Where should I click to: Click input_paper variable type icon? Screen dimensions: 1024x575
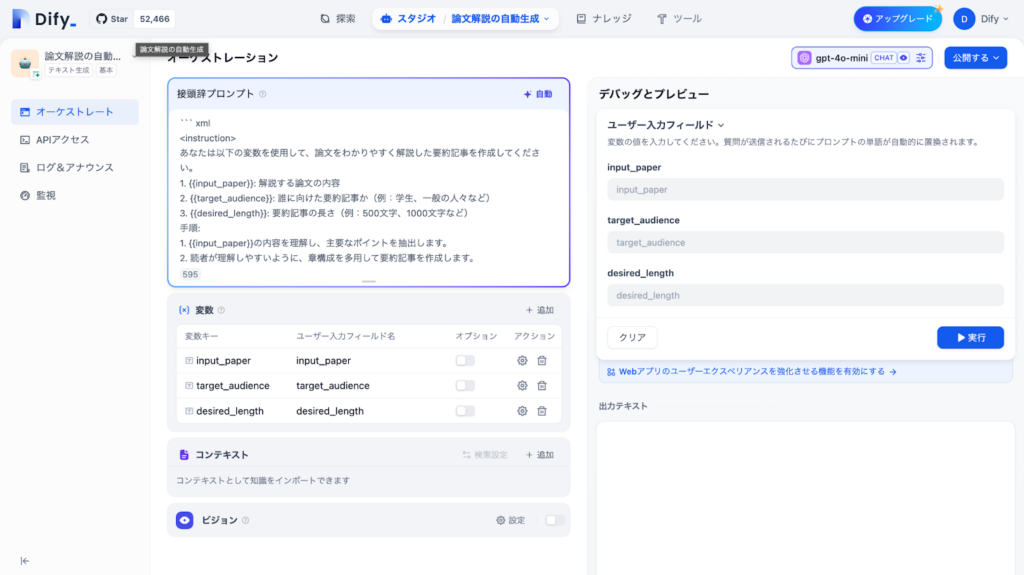[x=189, y=361]
